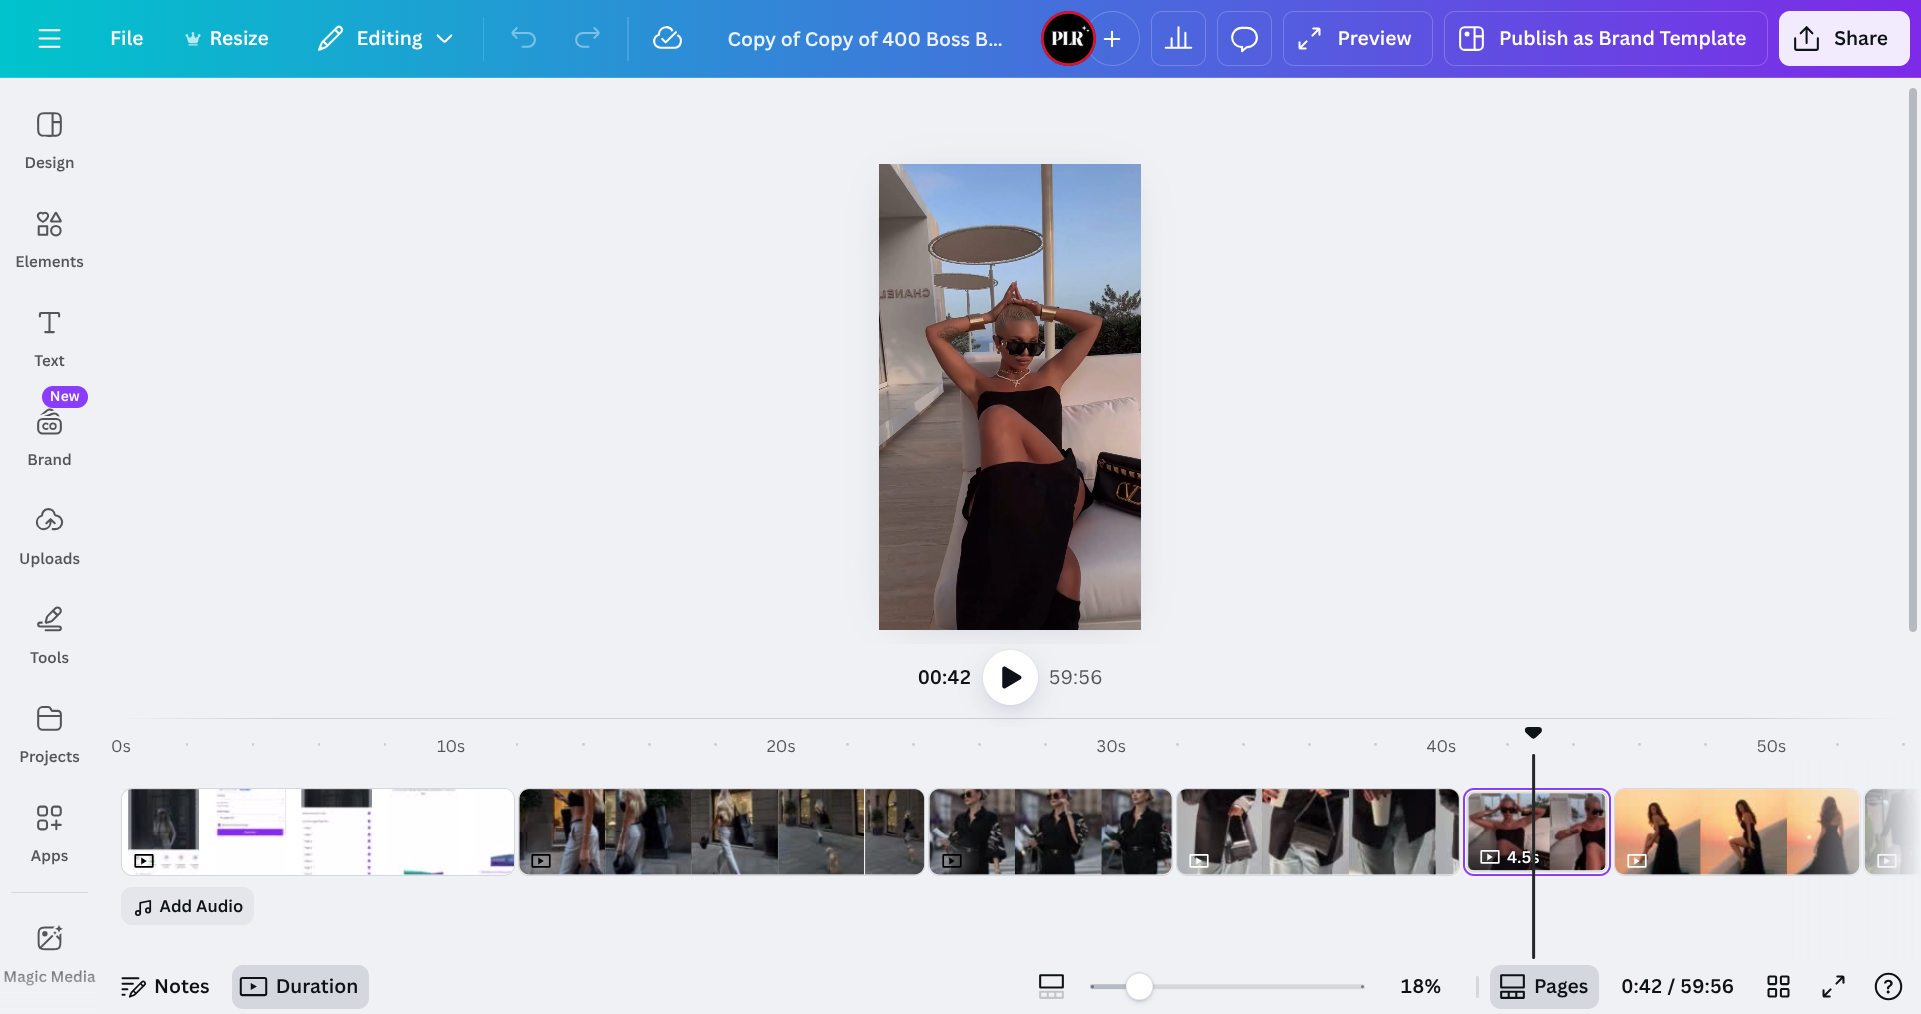
Task: Open the comments speech bubble
Action: (1244, 38)
